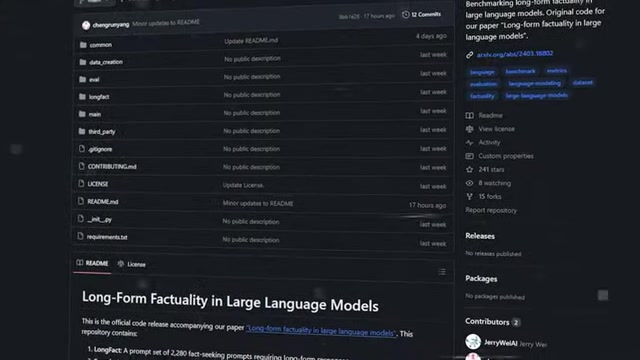Click the Activity pulse icon
640x360 pixels.
point(470,142)
